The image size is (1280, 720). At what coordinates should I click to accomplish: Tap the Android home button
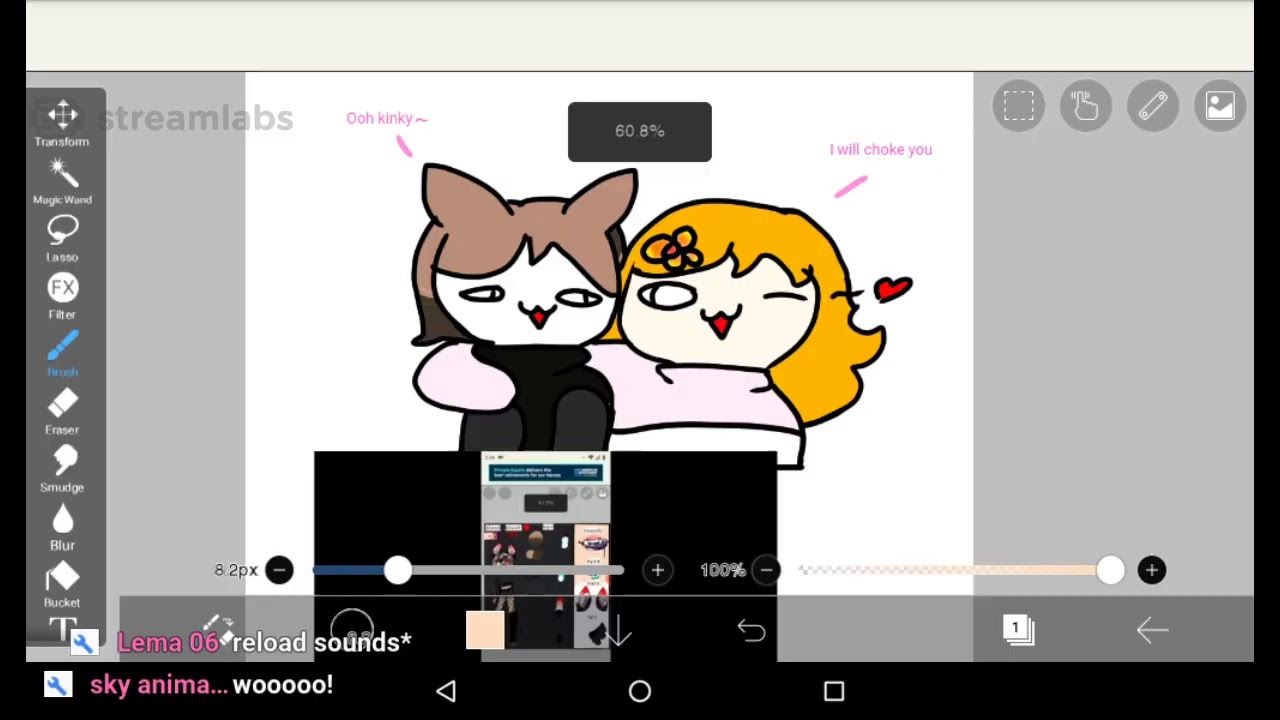pyautogui.click(x=640, y=691)
